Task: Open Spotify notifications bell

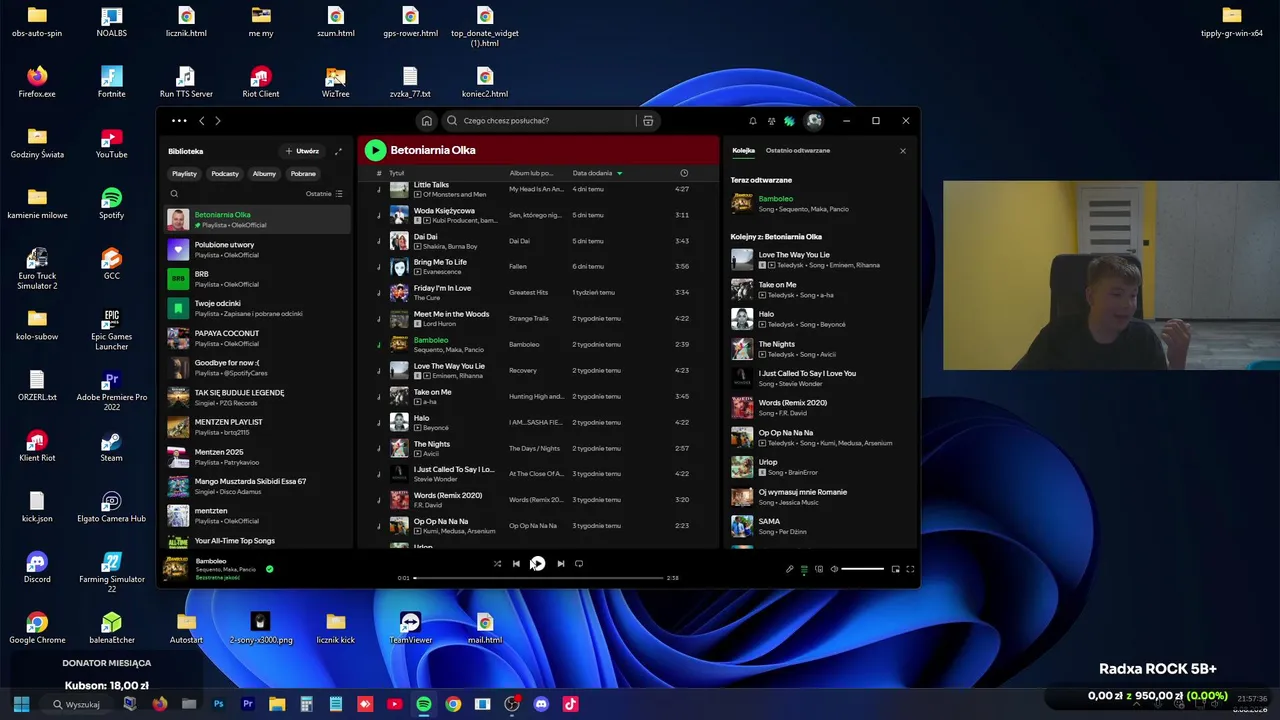Action: (x=753, y=121)
